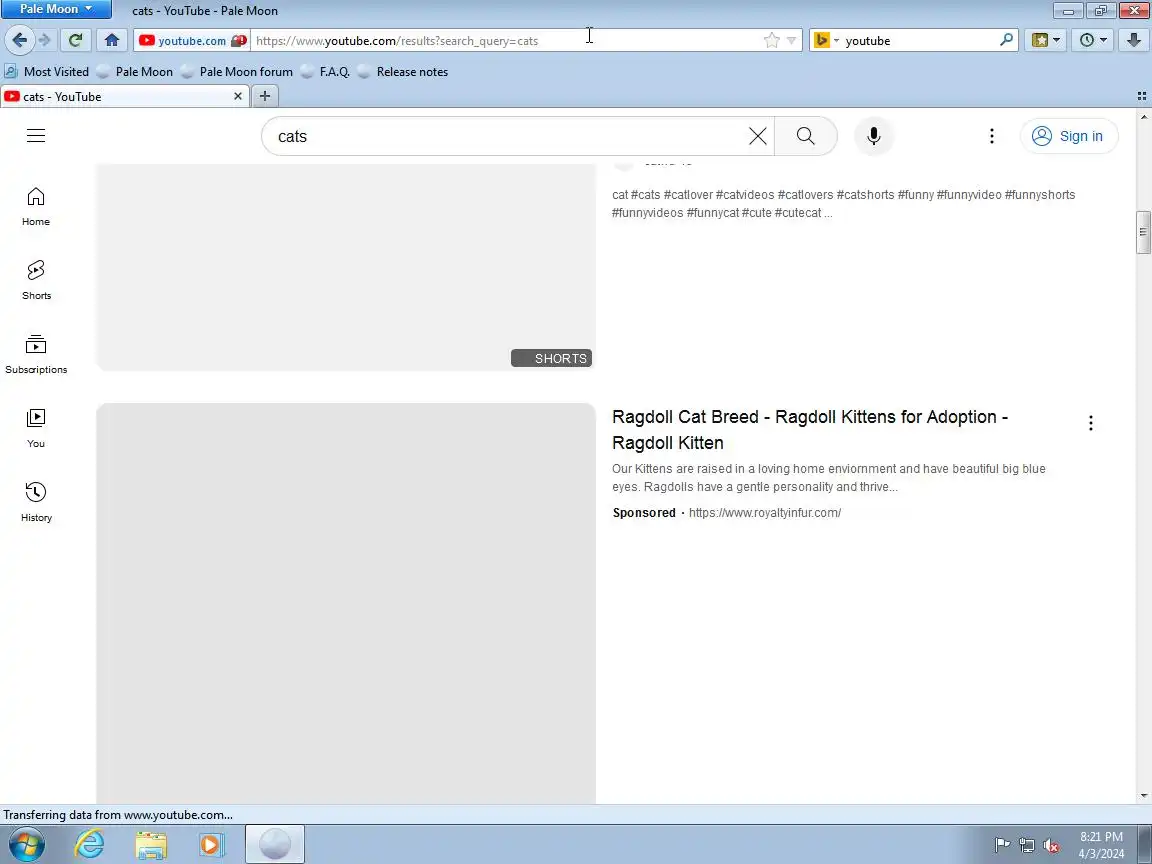This screenshot has height=864, width=1152.
Task: Open Pale Moon forum bookmark
Action: (x=237, y=71)
